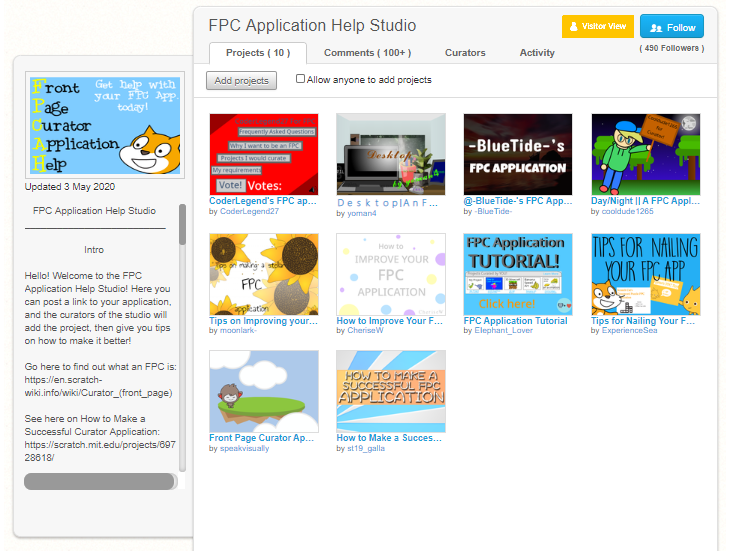Enable Allow anyone to add projects checkbox

(x=301, y=79)
